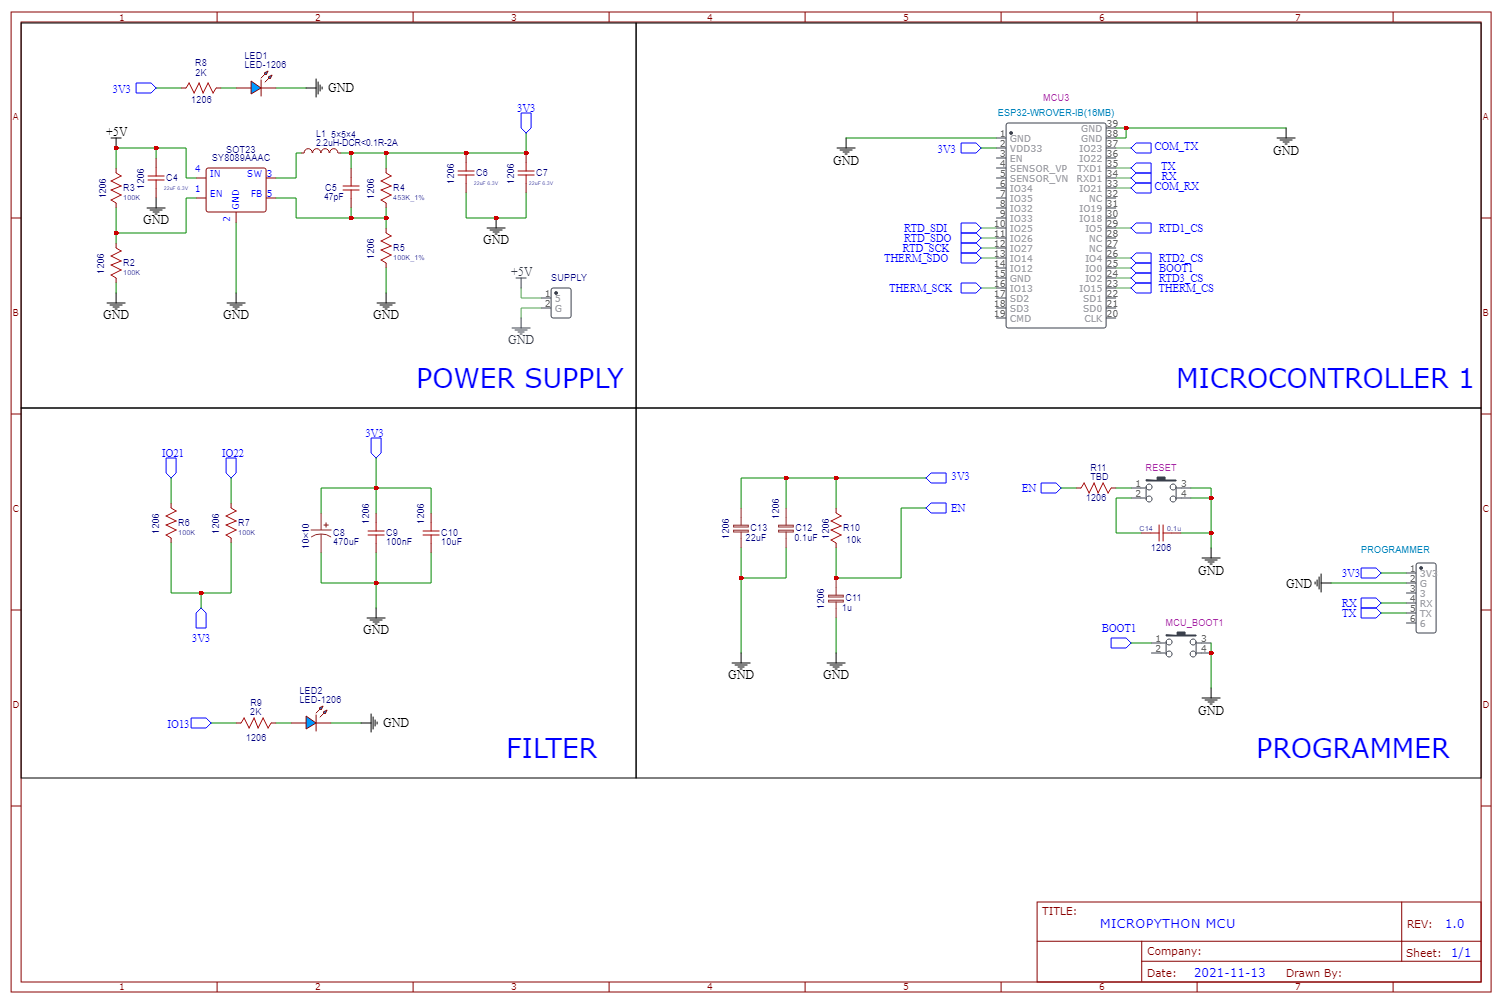The height and width of the screenshot is (1003, 1503).
Task: Click the COM_RX net label
Action: click(1176, 186)
